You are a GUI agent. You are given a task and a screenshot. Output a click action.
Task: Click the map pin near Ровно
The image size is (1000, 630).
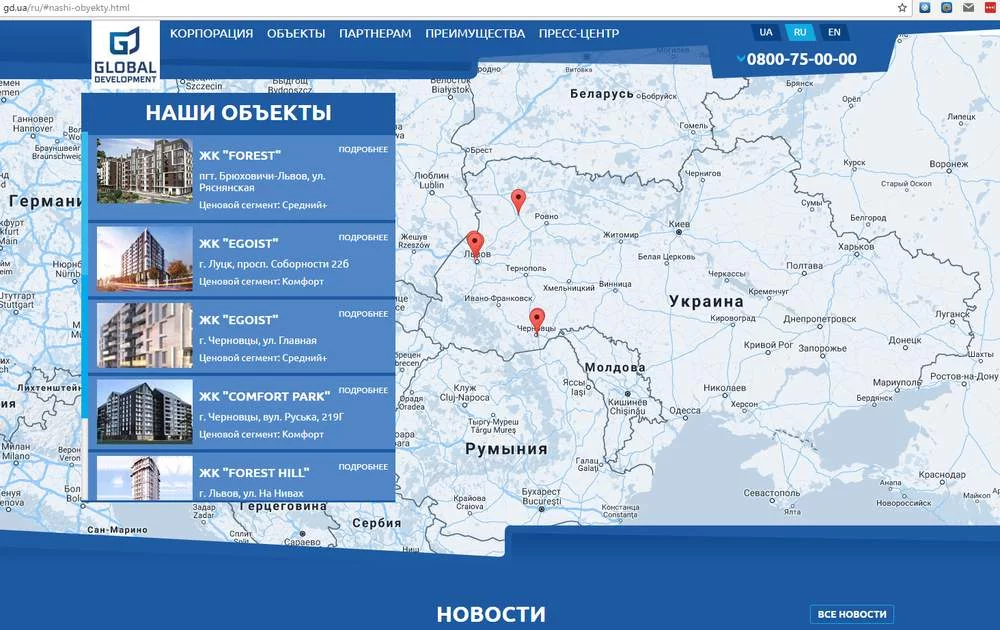pos(518,201)
